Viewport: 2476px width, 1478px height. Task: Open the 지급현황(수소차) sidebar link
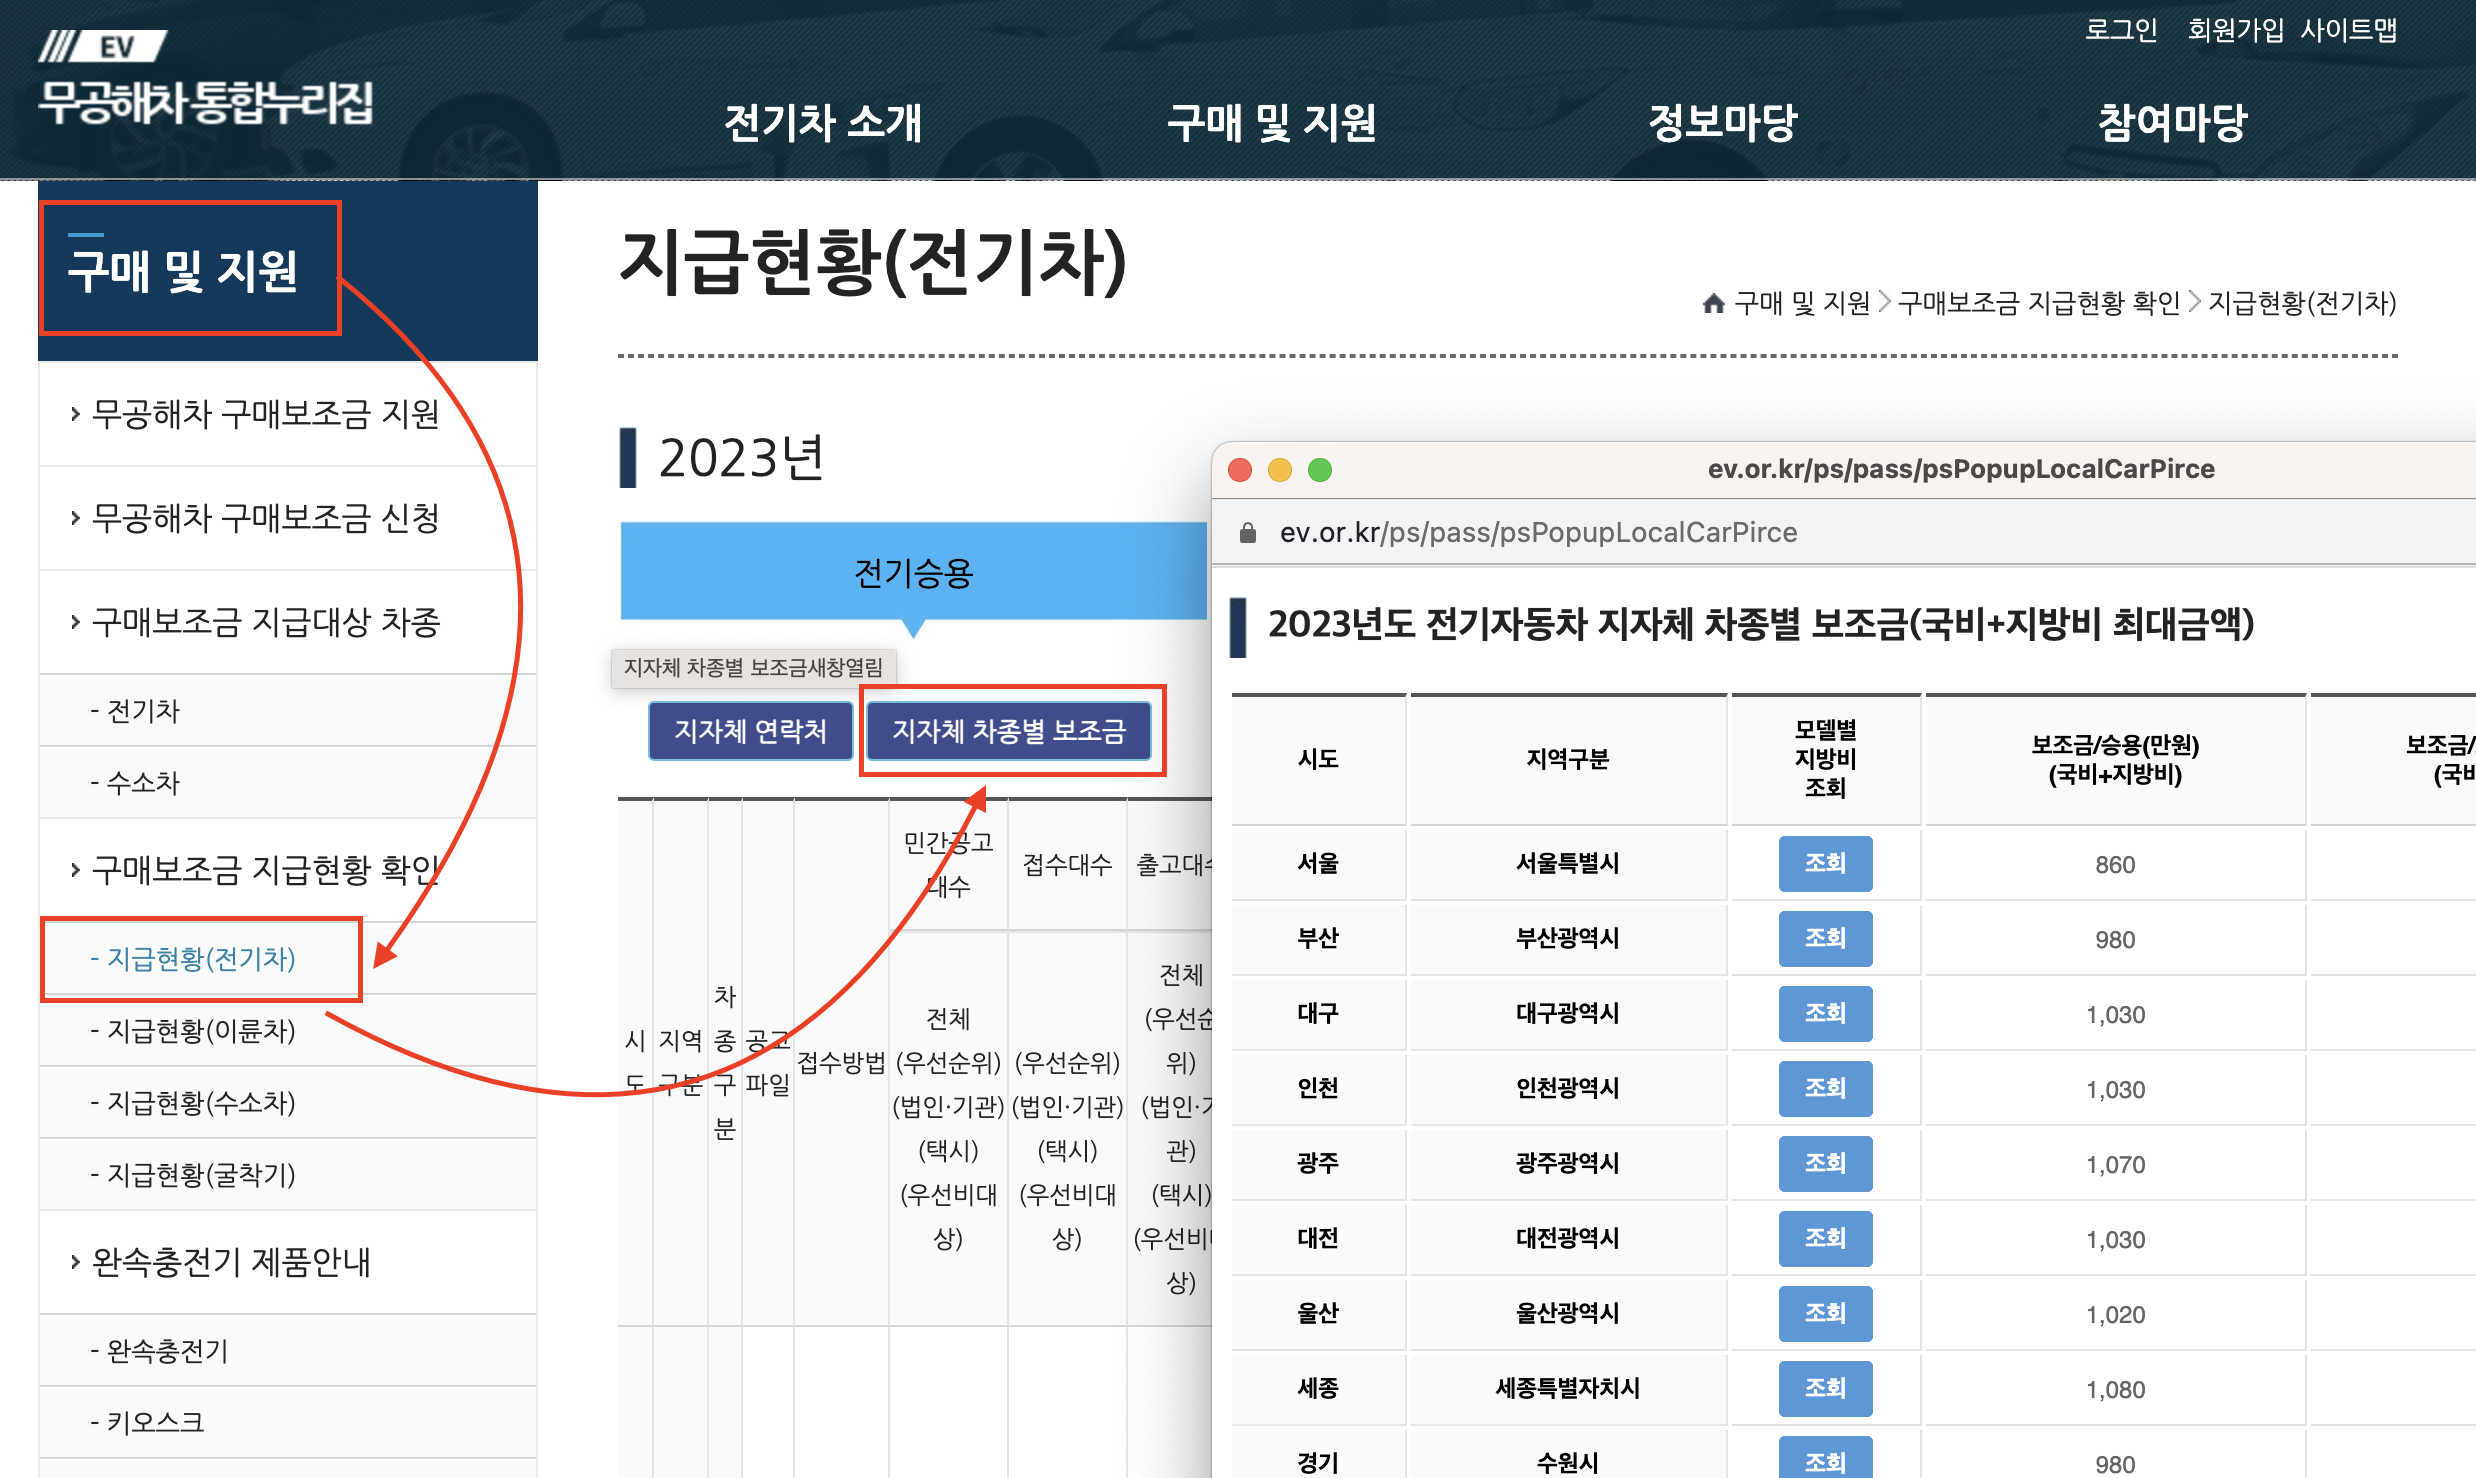tap(201, 1102)
